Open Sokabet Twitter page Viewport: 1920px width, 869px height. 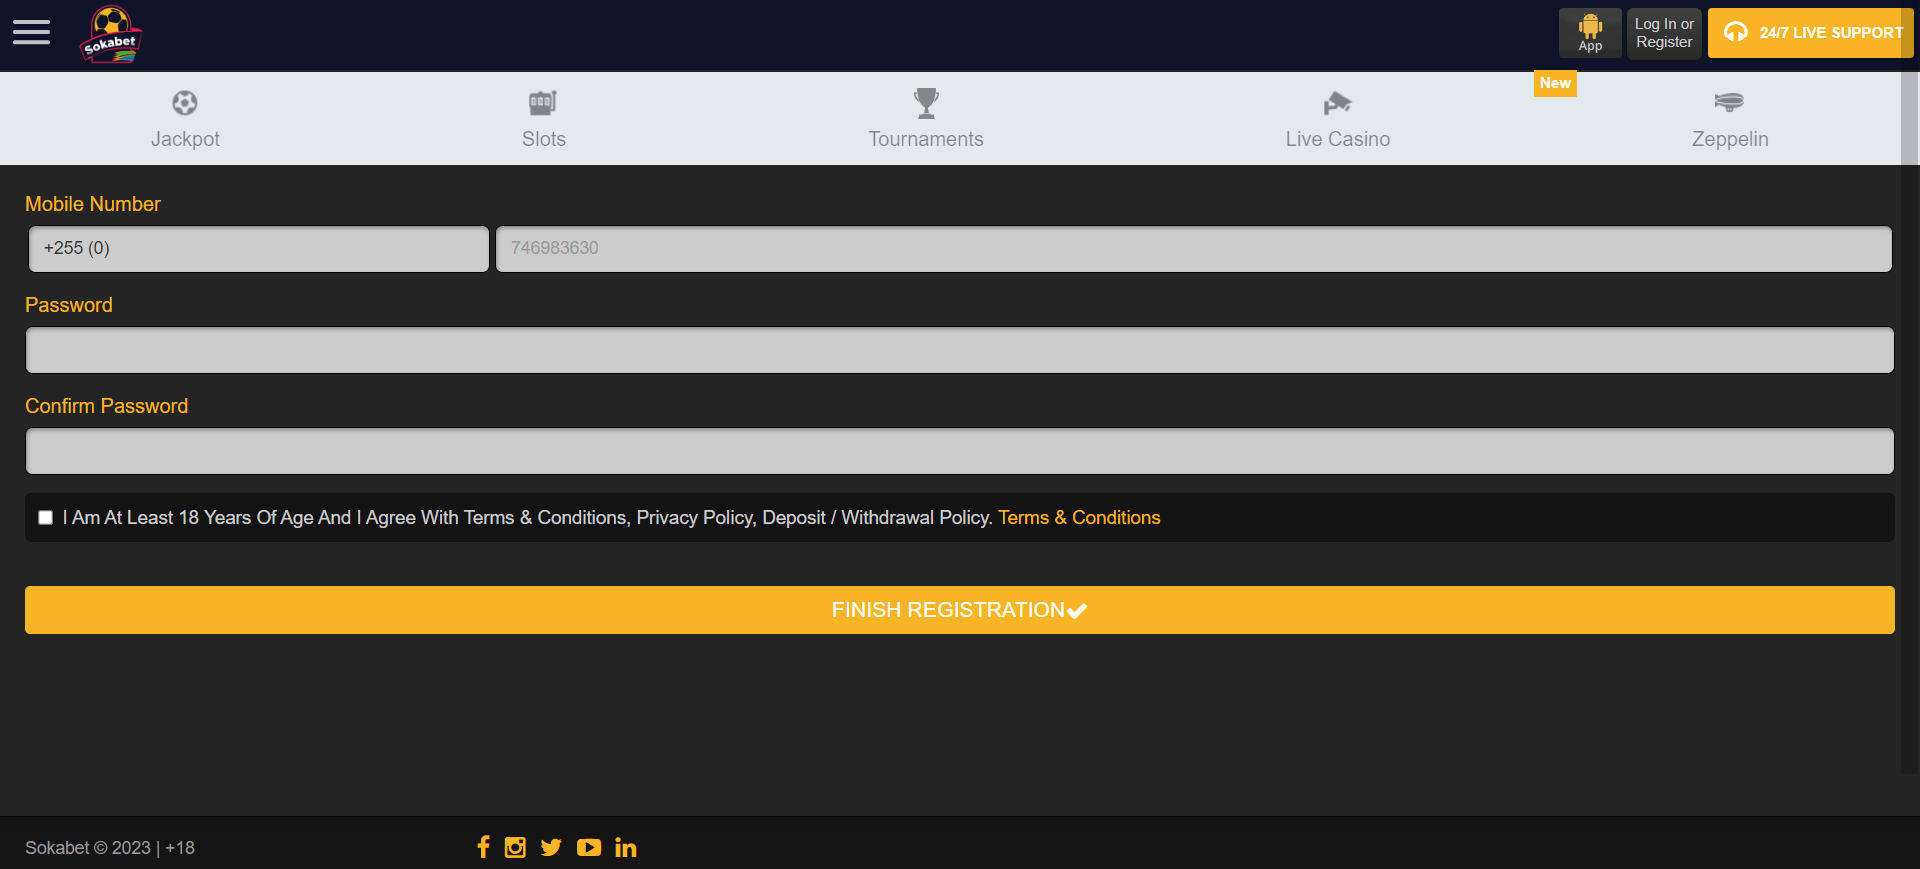click(x=551, y=847)
